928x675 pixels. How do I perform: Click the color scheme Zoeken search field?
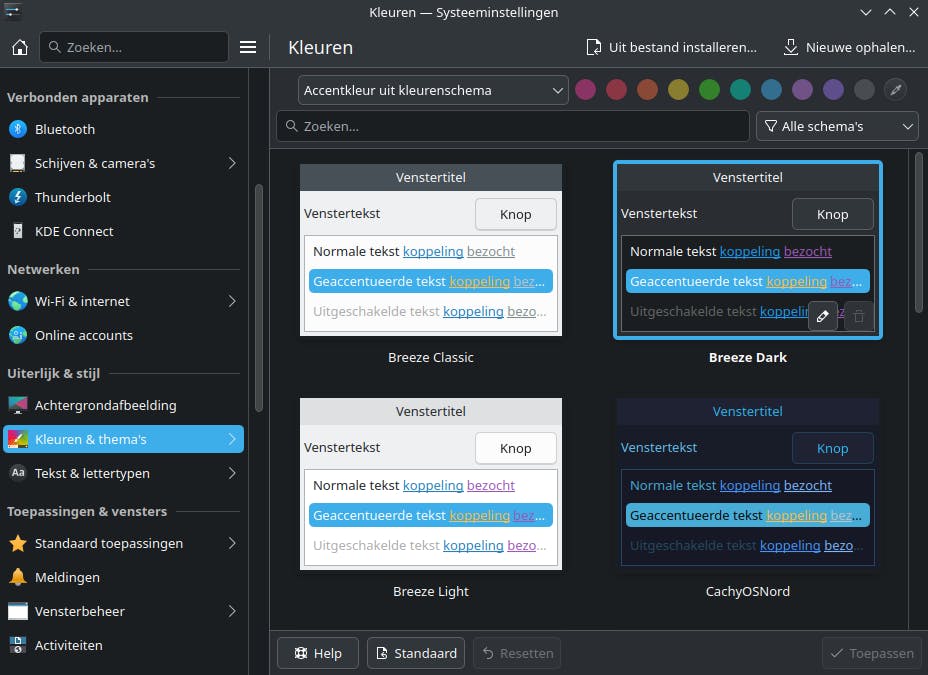pyautogui.click(x=513, y=126)
